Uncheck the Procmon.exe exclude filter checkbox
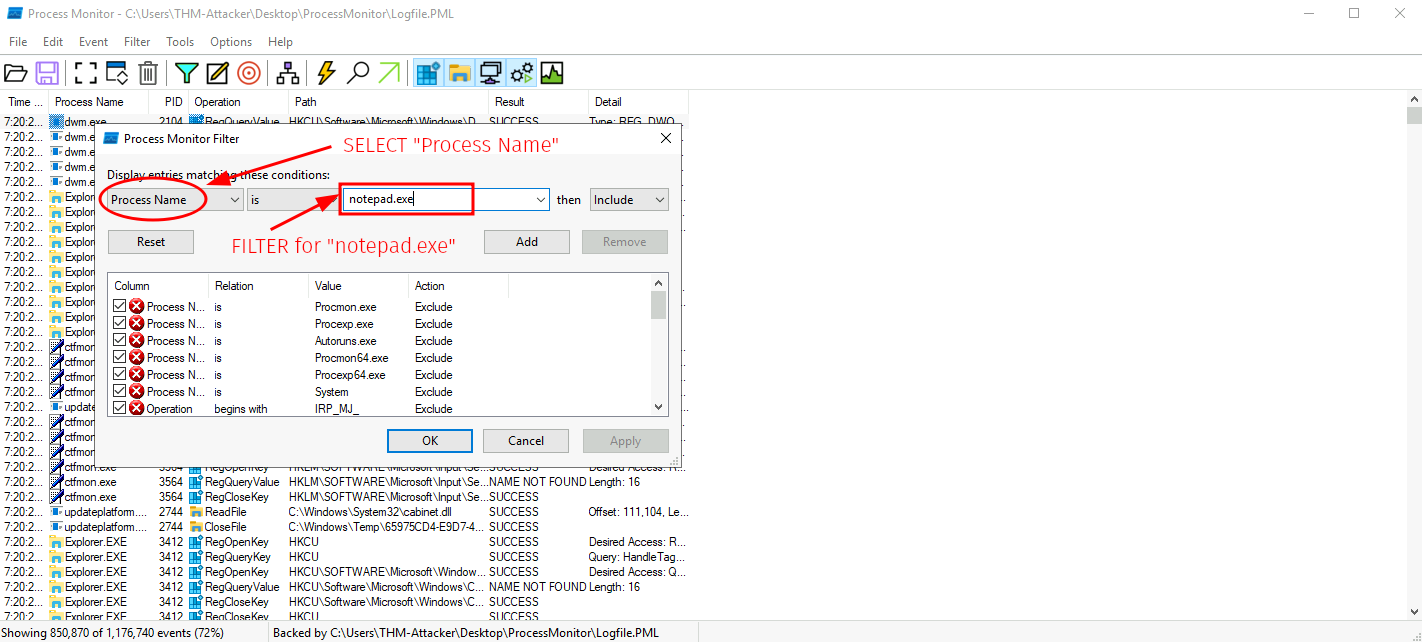This screenshot has height=642, width=1422. click(120, 307)
